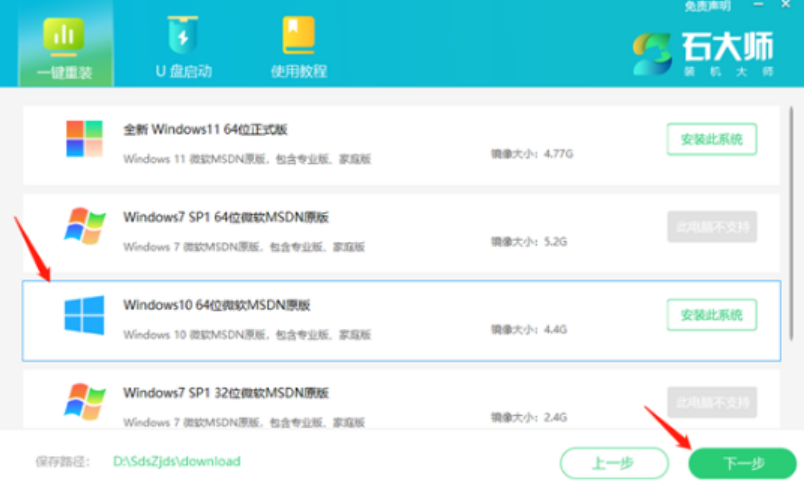Select the 全新 Windows11 64位正式版 title
This screenshot has height=486, width=804.
click(206, 130)
